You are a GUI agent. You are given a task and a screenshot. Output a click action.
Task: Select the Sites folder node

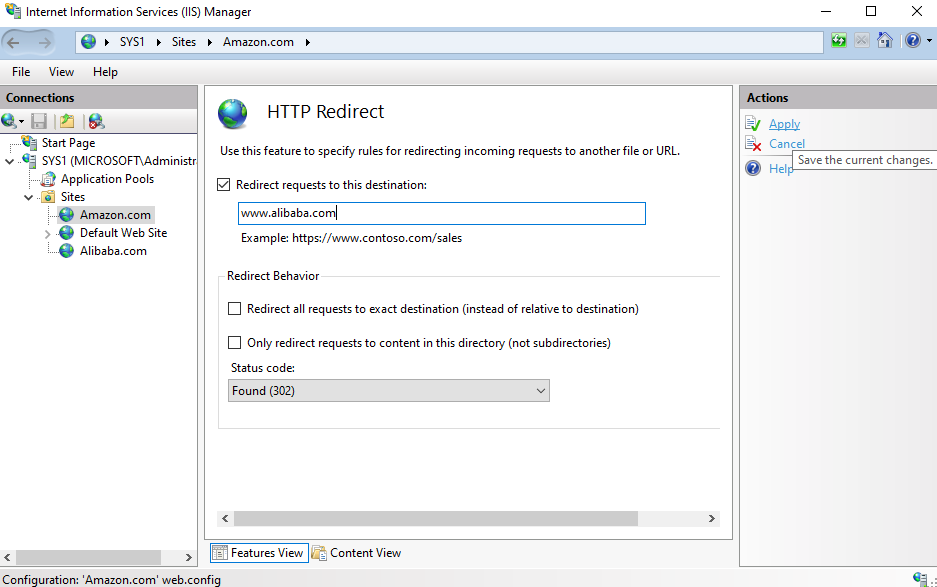(x=72, y=197)
